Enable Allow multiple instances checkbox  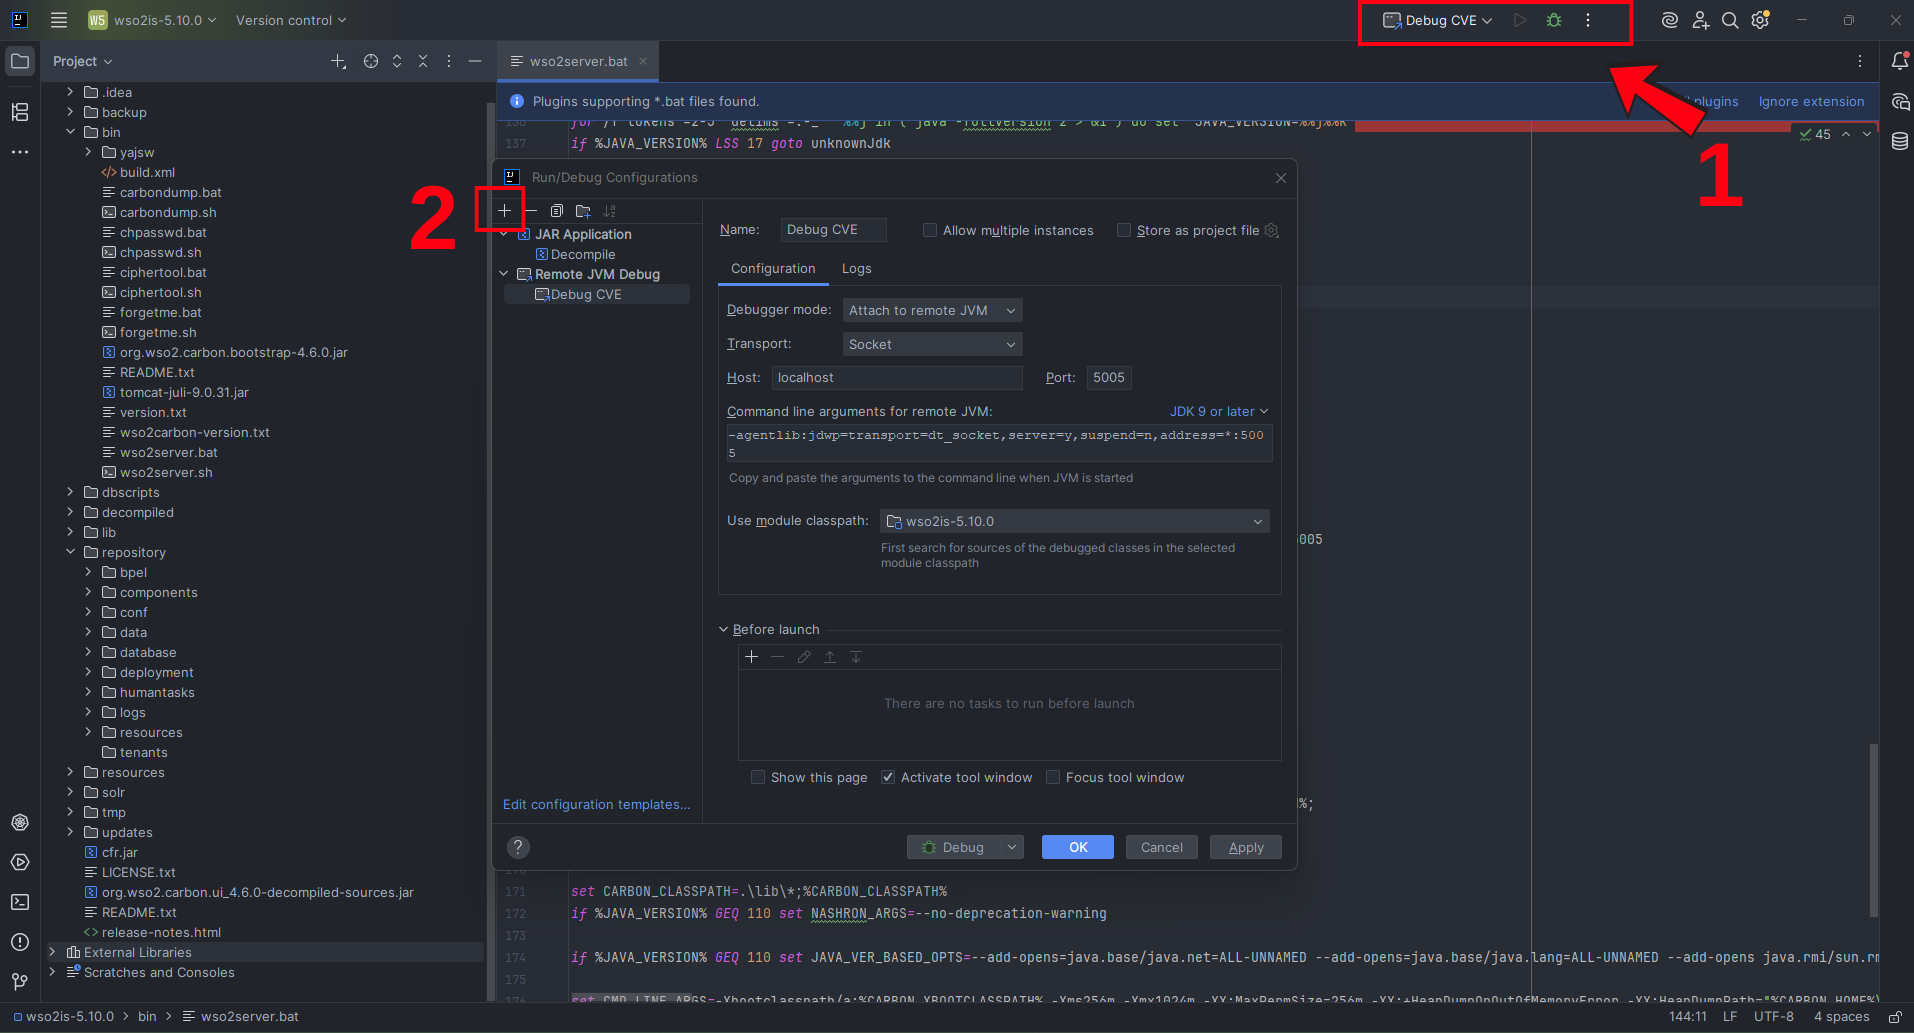click(930, 231)
